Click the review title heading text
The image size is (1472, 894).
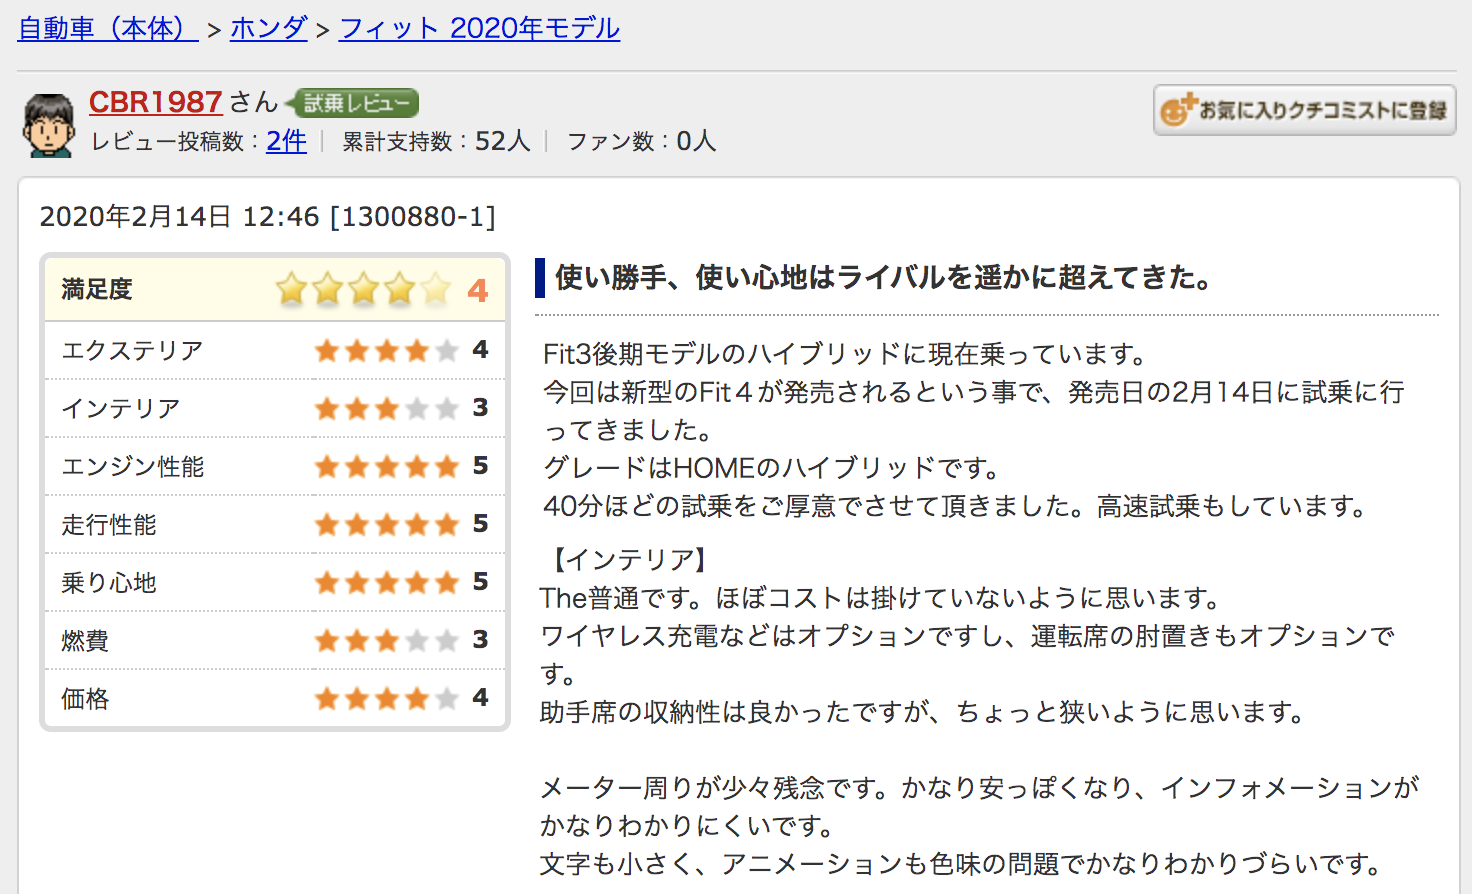pos(883,277)
